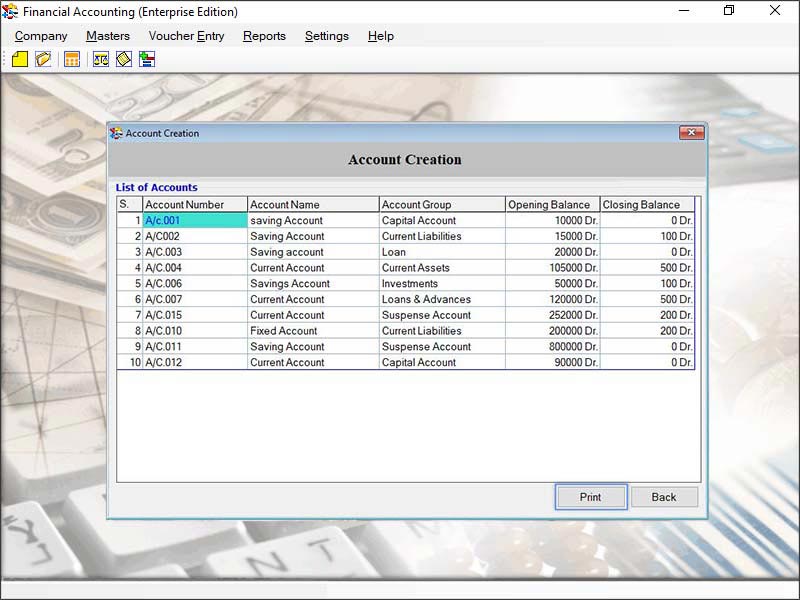The width and height of the screenshot is (800, 600).
Task: Click opening balance 800000 Dr.
Action: [x=553, y=347]
